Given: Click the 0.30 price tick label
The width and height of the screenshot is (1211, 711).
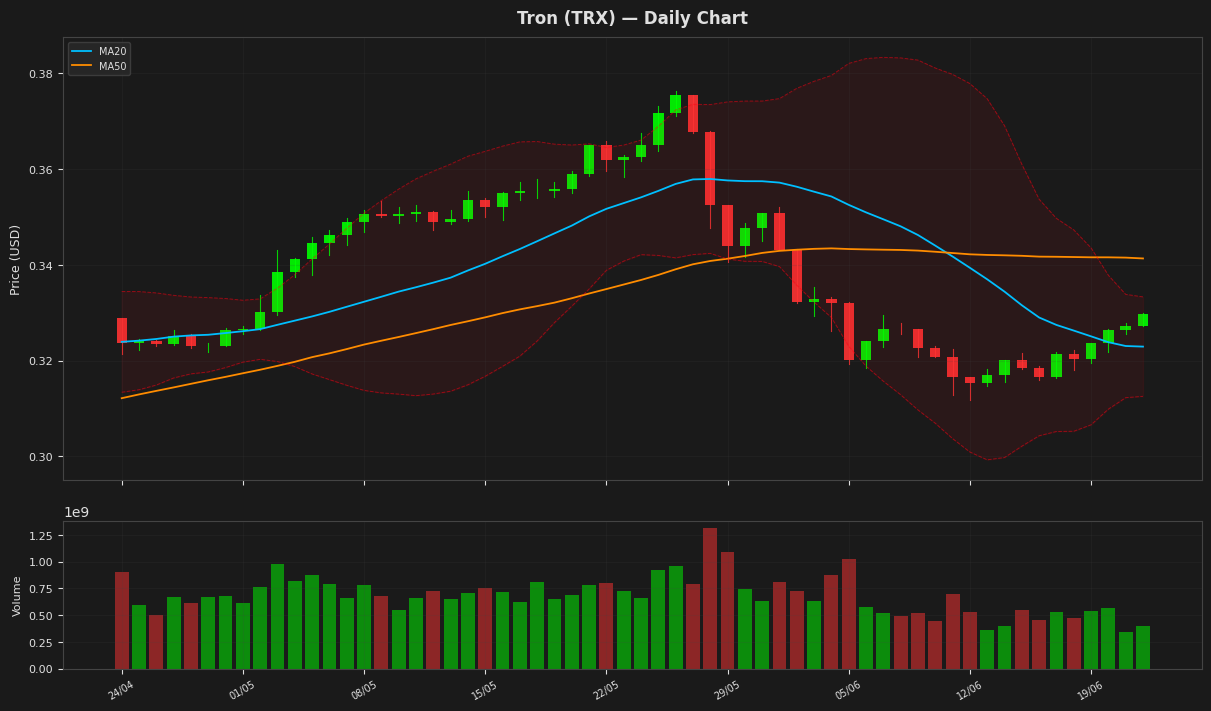Looking at the screenshot, I should tap(41, 457).
